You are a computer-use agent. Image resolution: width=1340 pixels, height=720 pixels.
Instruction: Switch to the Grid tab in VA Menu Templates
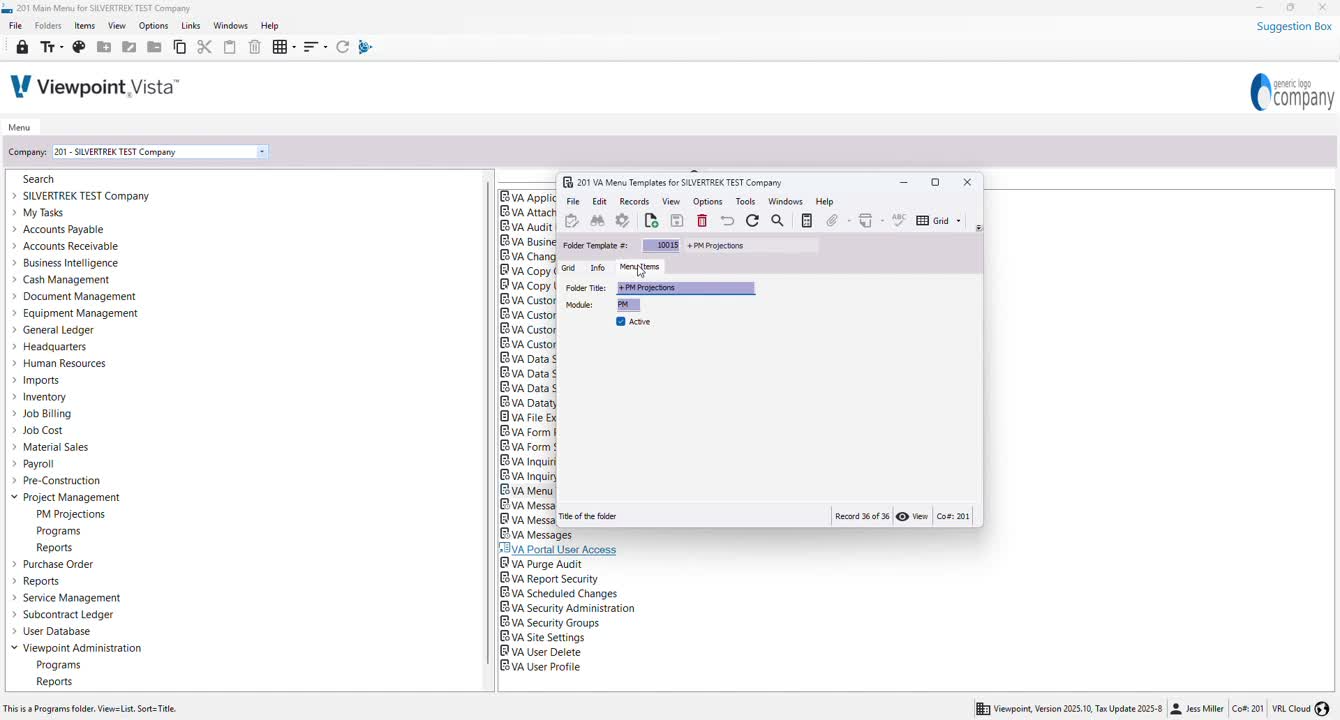pyautogui.click(x=568, y=268)
